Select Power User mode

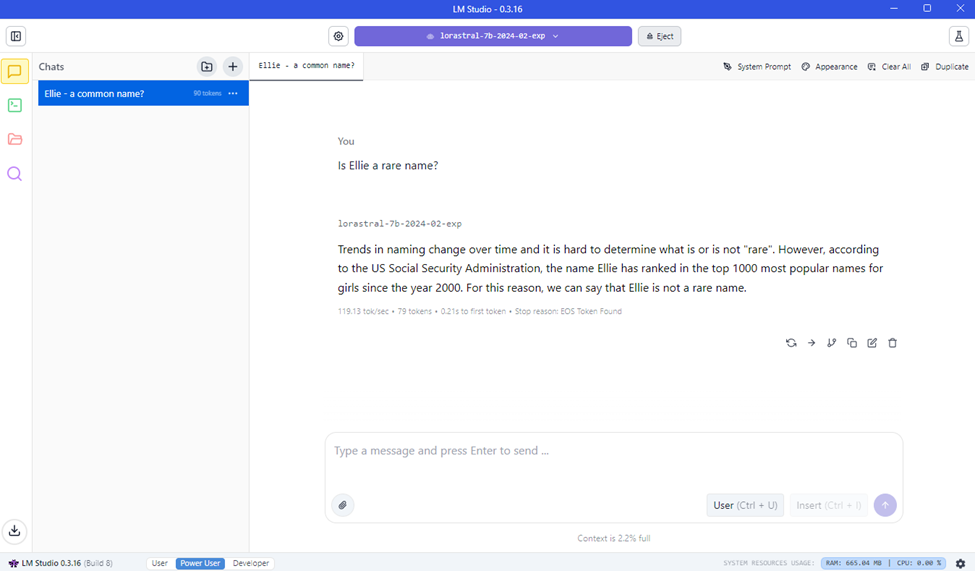(200, 563)
